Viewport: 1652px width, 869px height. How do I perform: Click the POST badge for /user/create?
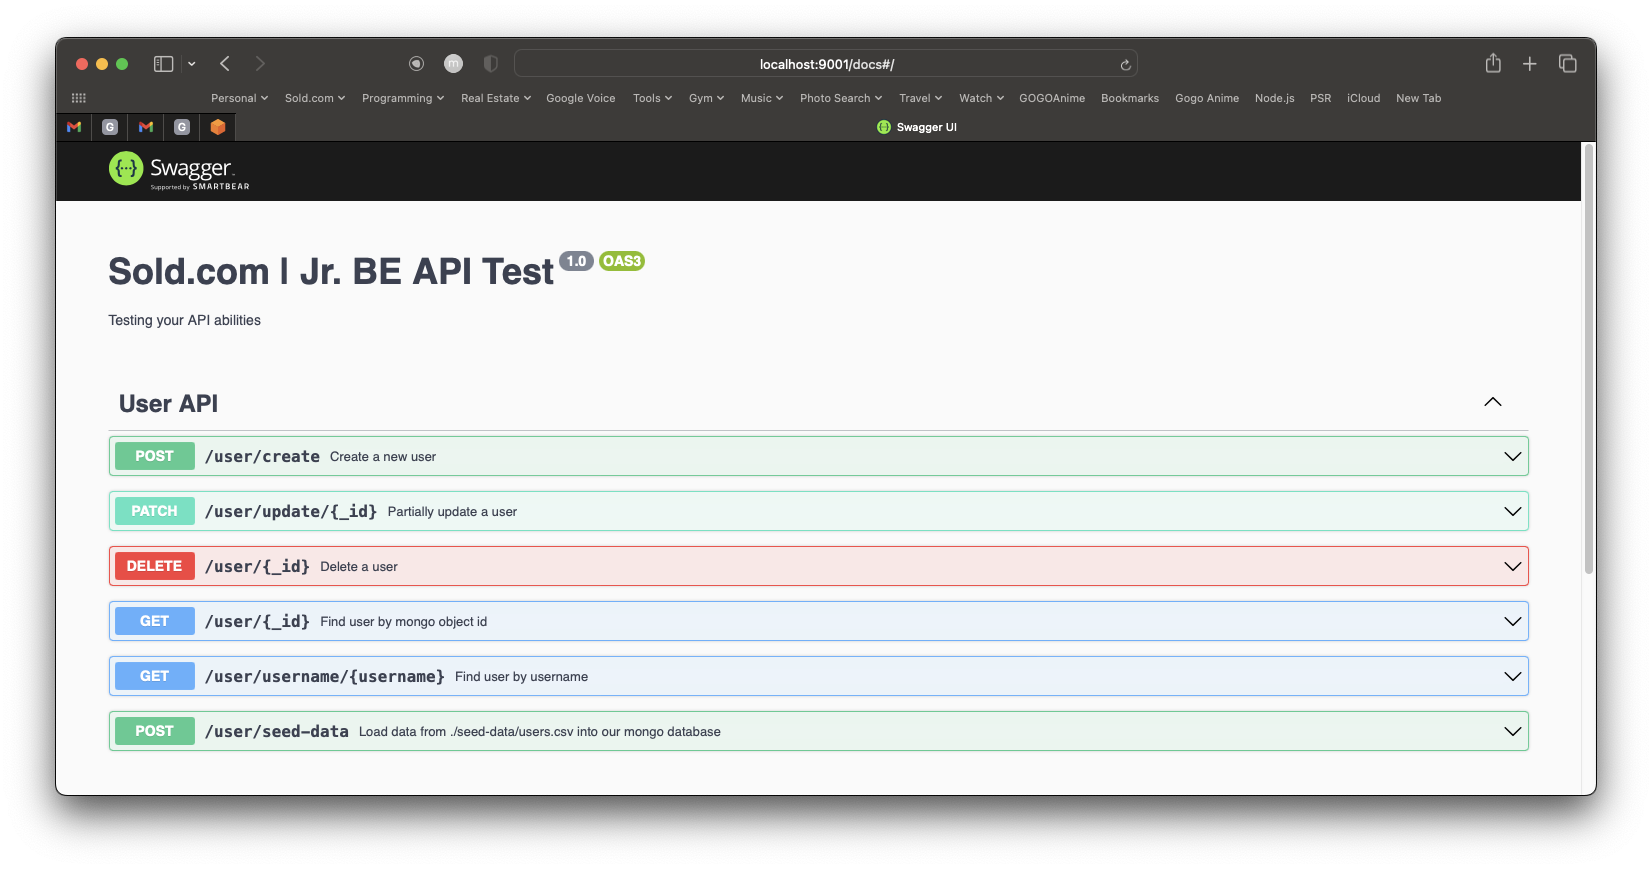click(155, 456)
